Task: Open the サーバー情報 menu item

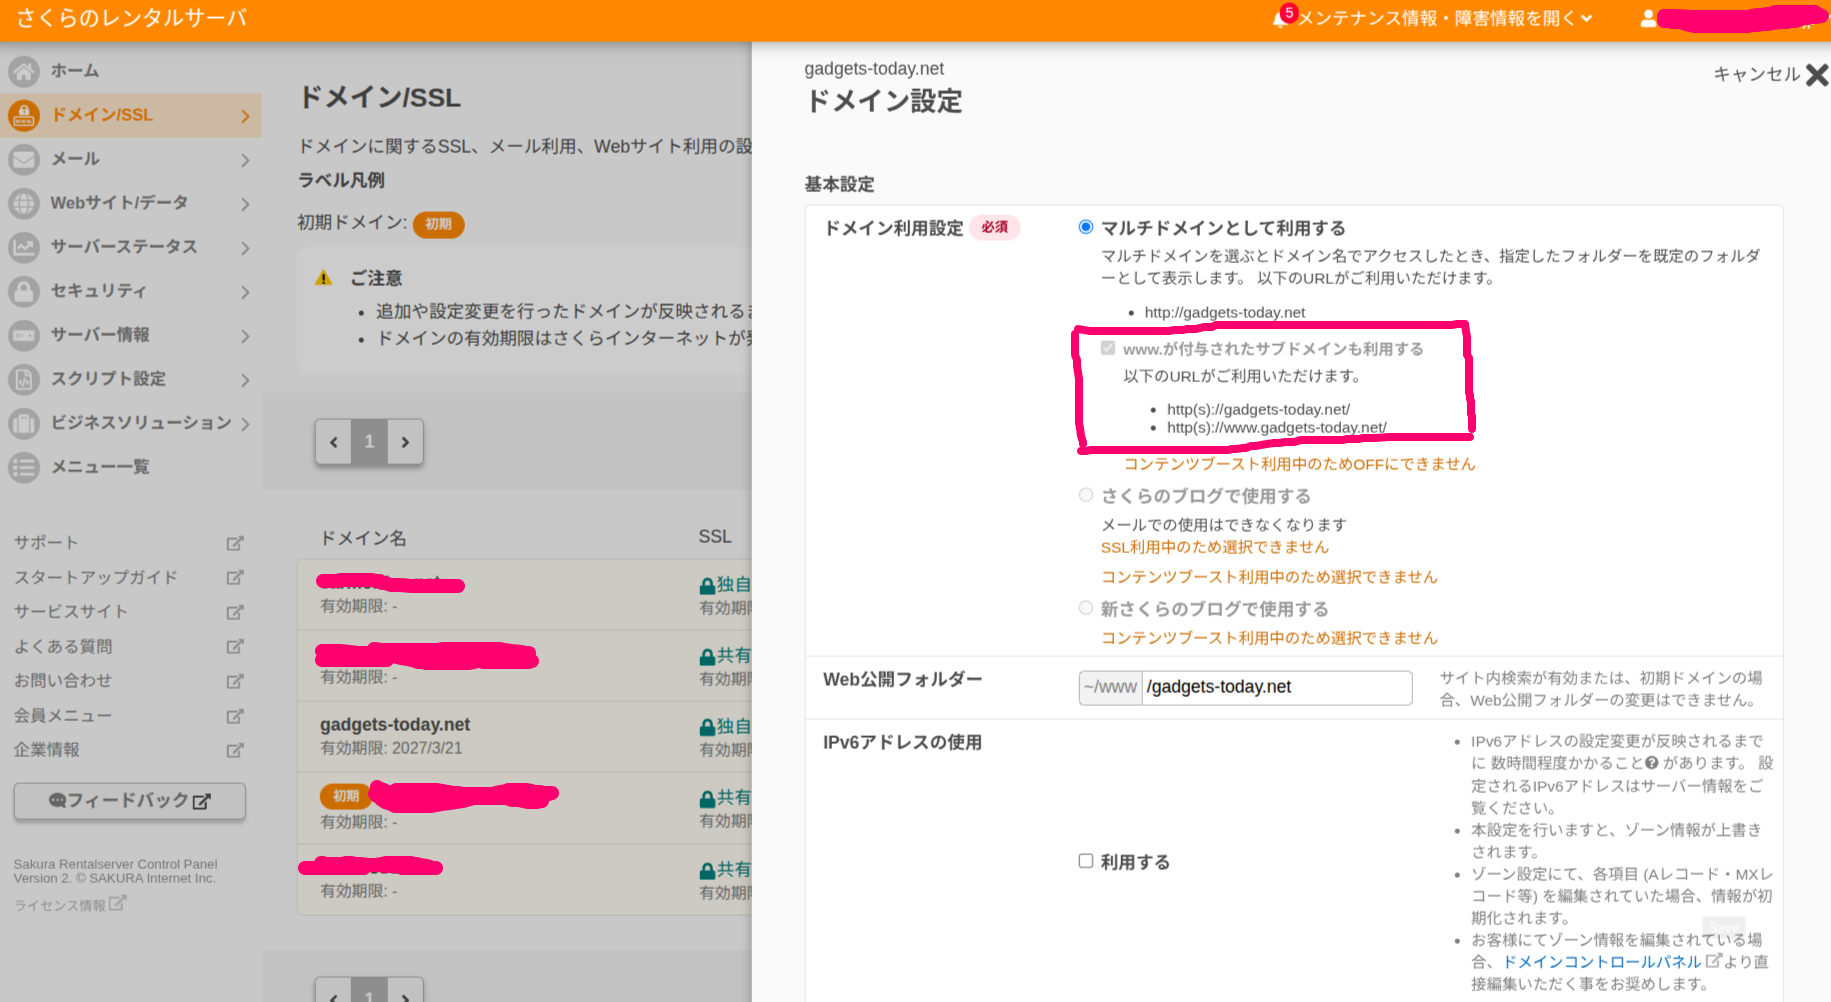Action: point(100,335)
